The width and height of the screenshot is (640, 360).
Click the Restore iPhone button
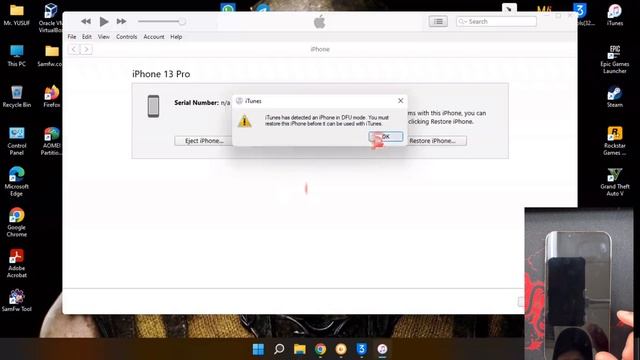433,141
